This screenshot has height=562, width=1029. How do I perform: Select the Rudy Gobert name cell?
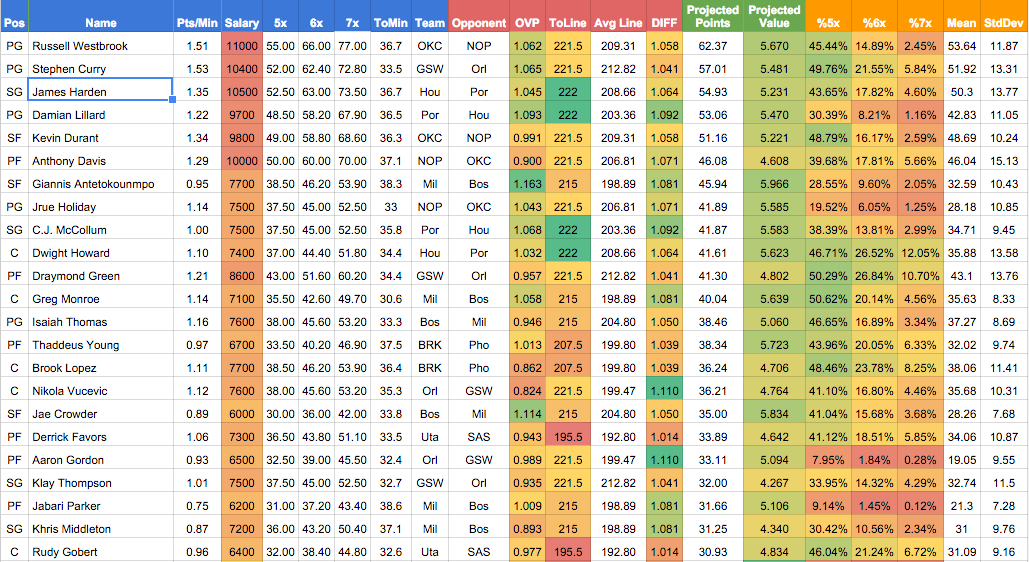point(100,552)
